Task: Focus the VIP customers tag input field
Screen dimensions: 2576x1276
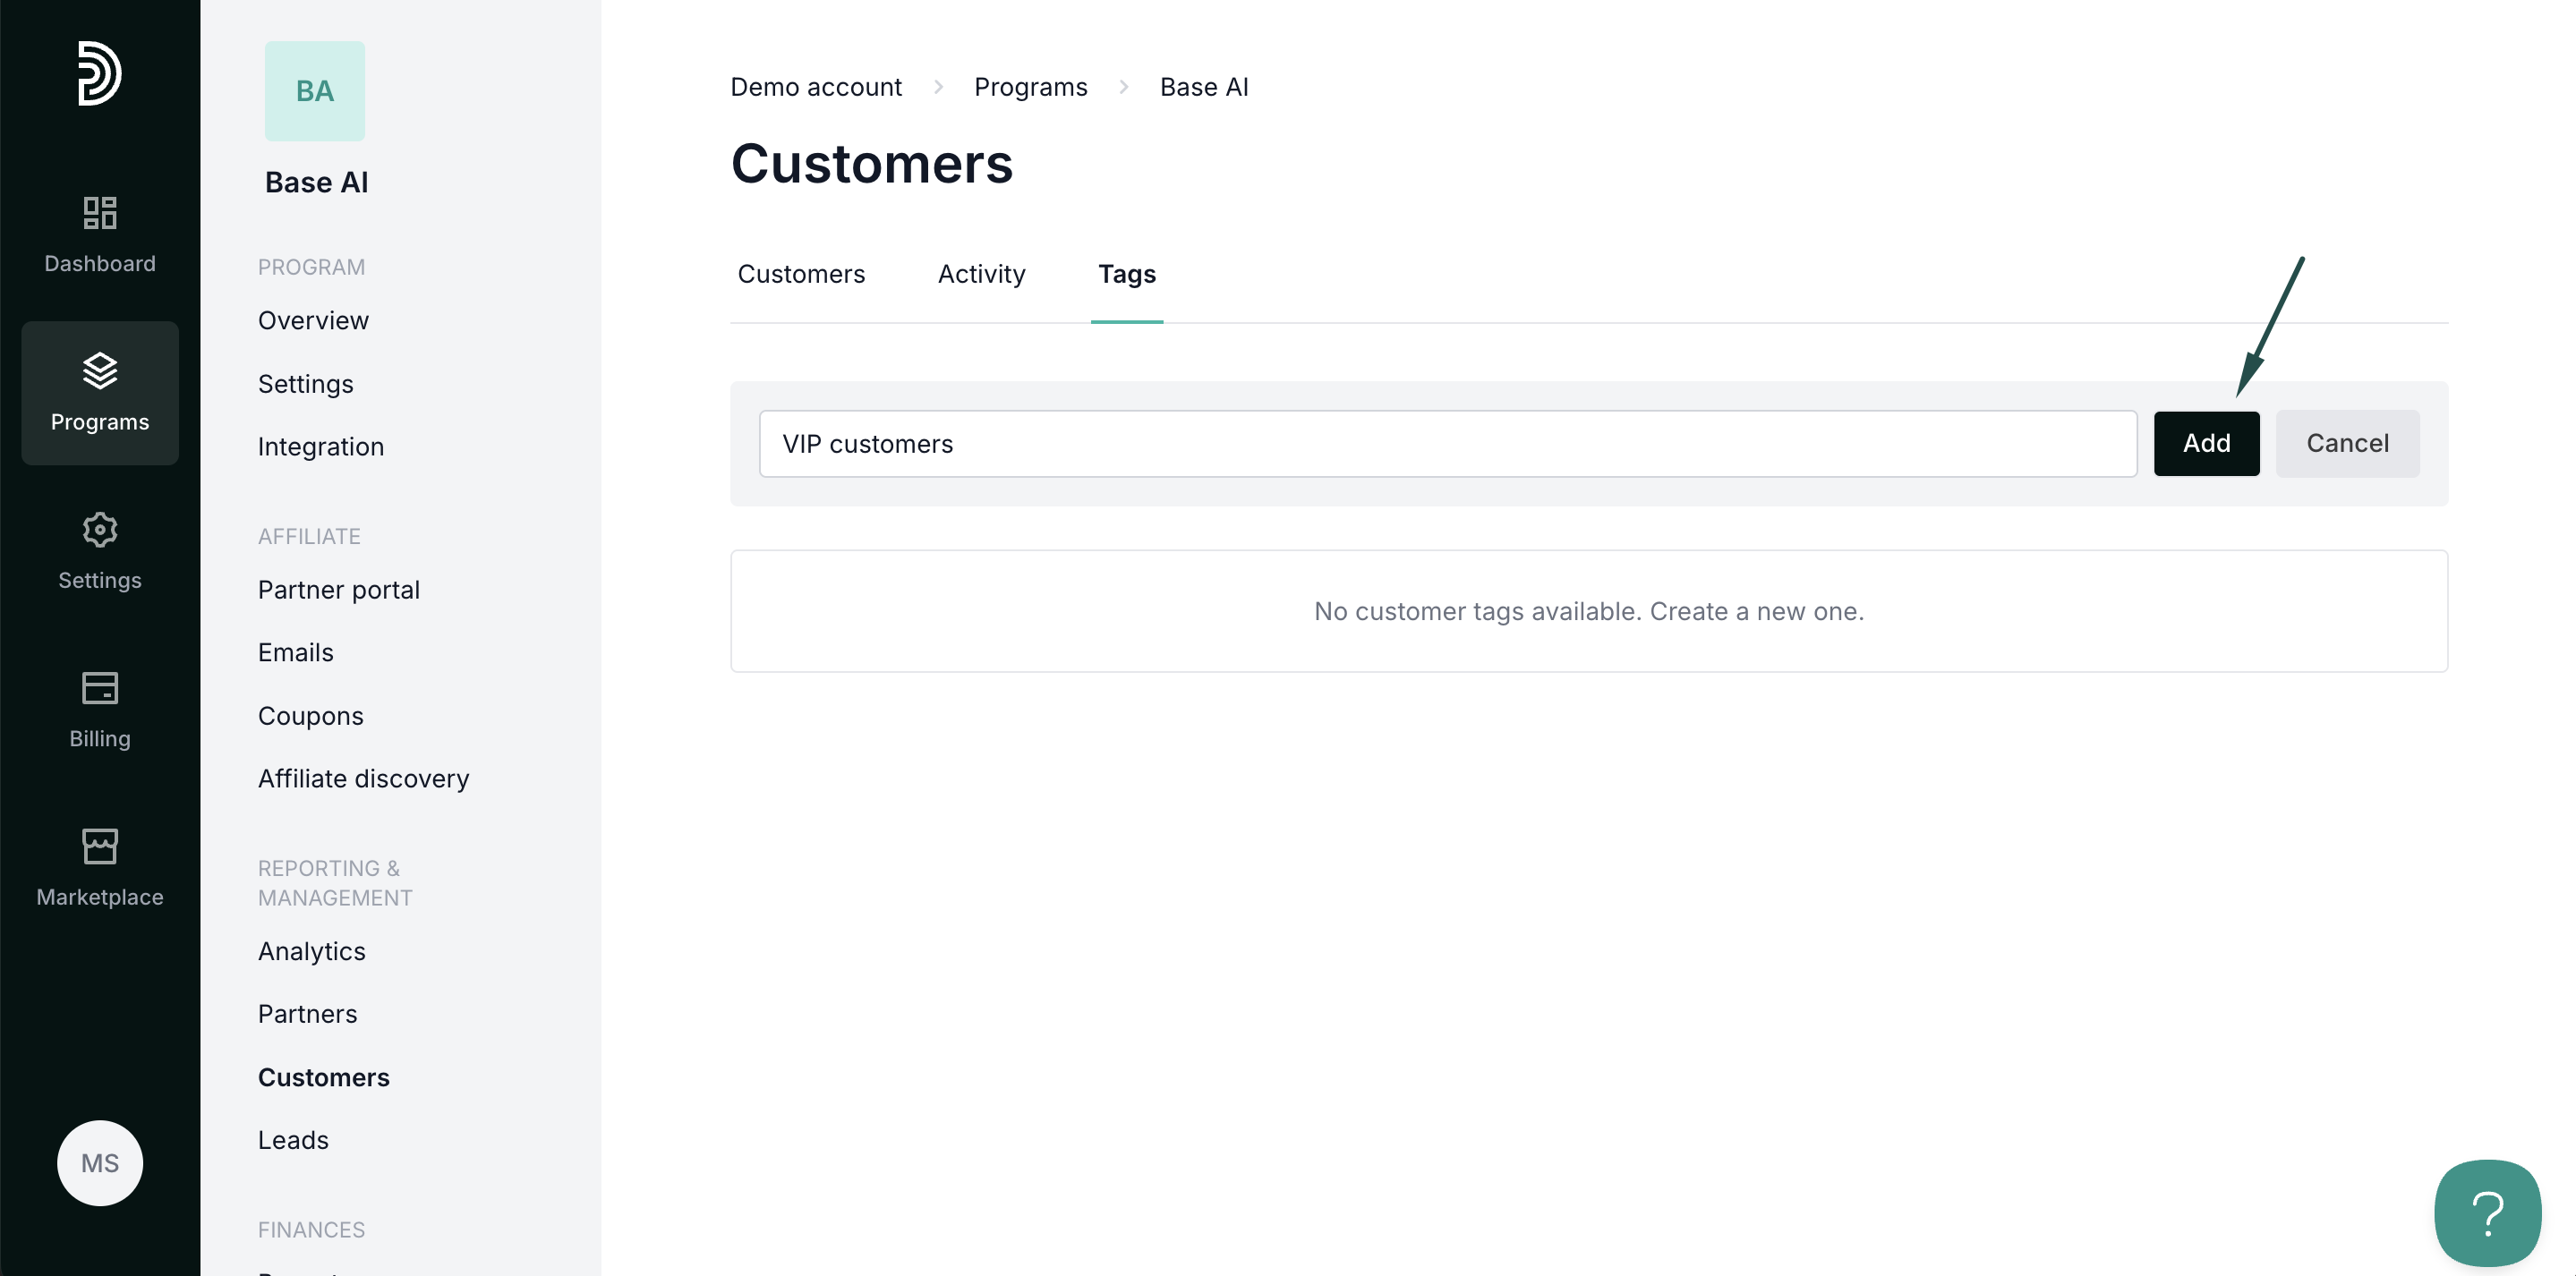Action: point(1446,443)
